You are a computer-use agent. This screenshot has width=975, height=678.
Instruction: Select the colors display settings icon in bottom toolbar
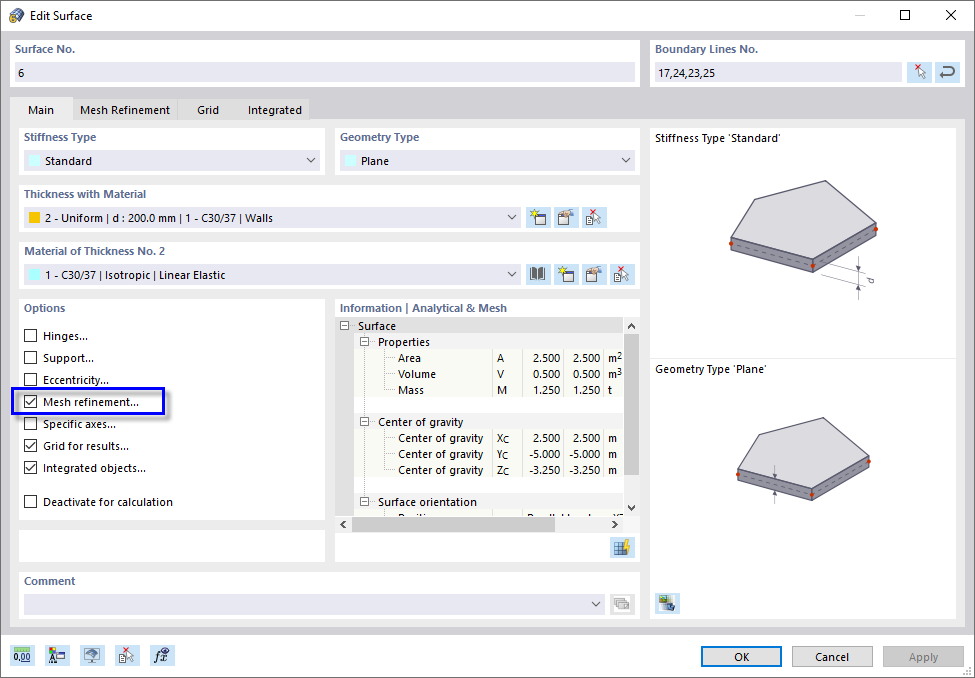point(57,655)
